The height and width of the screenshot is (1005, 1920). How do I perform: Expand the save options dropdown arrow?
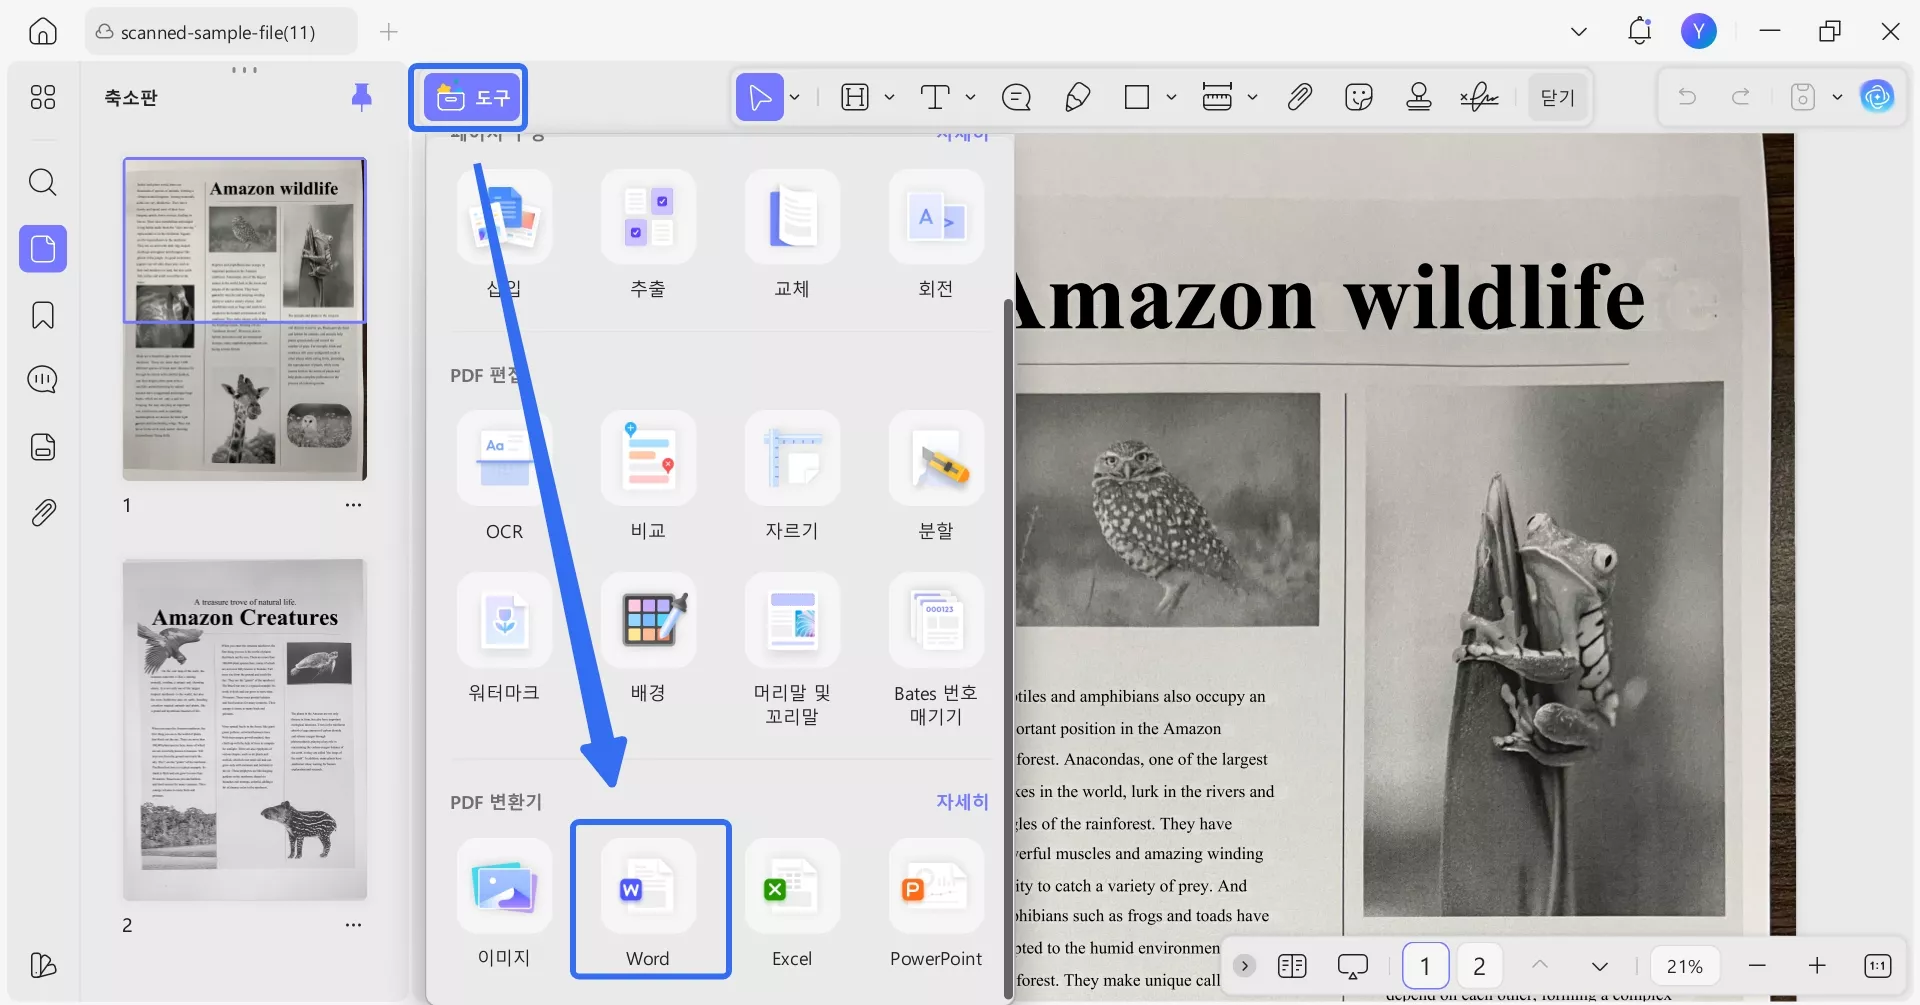[x=1837, y=97]
